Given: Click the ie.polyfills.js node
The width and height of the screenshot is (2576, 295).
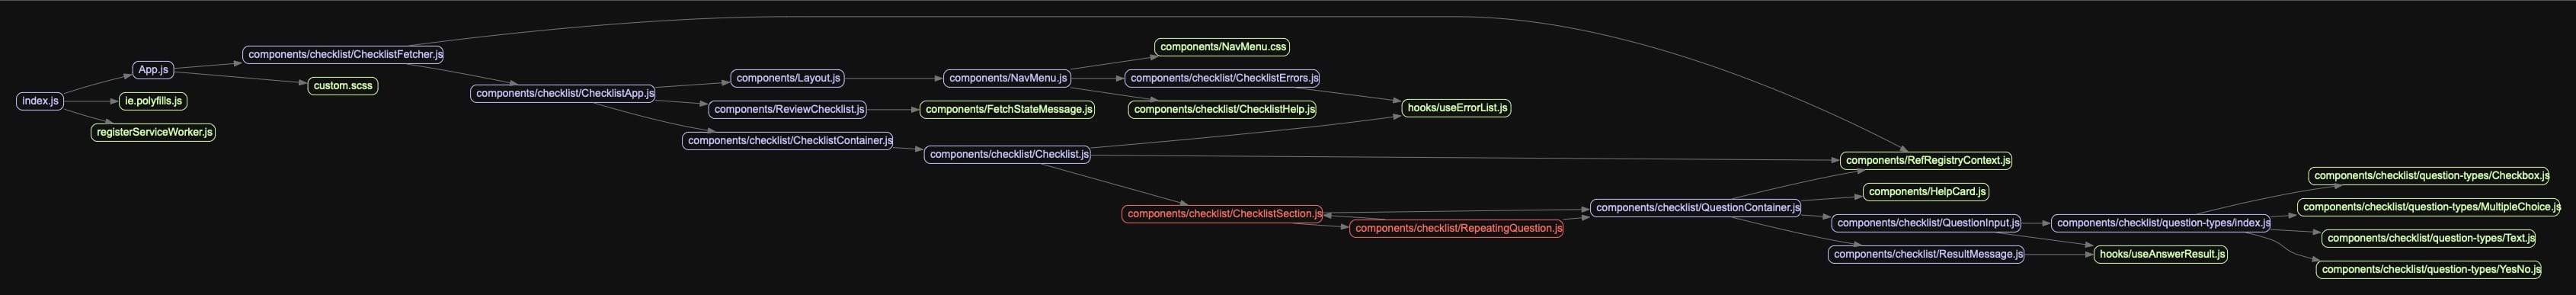Looking at the screenshot, I should pyautogui.click(x=153, y=101).
